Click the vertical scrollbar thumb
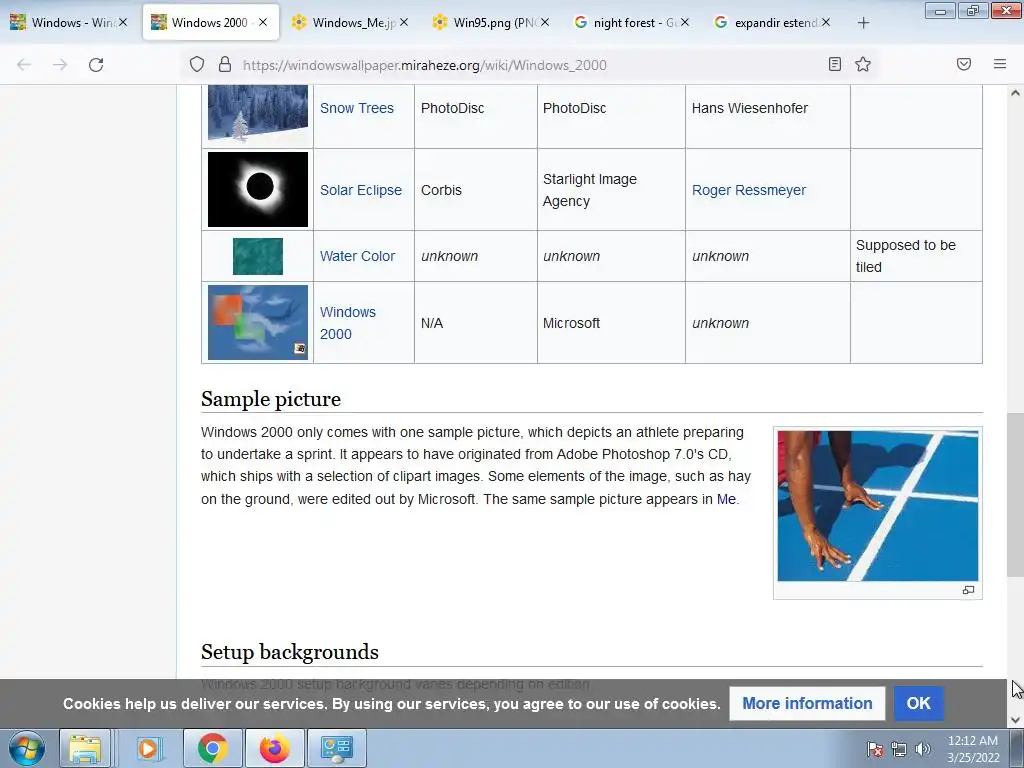 1016,494
